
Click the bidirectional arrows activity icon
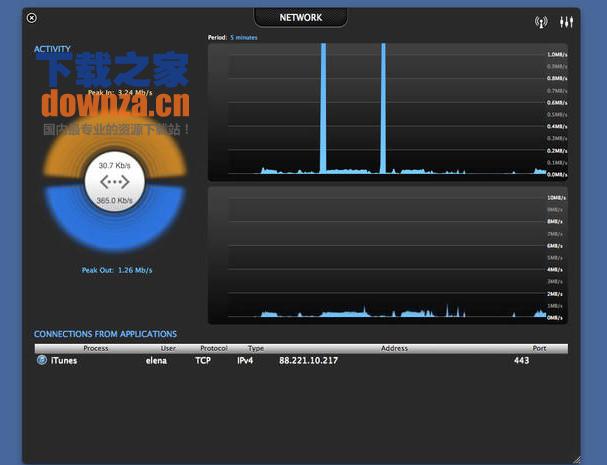click(116, 182)
